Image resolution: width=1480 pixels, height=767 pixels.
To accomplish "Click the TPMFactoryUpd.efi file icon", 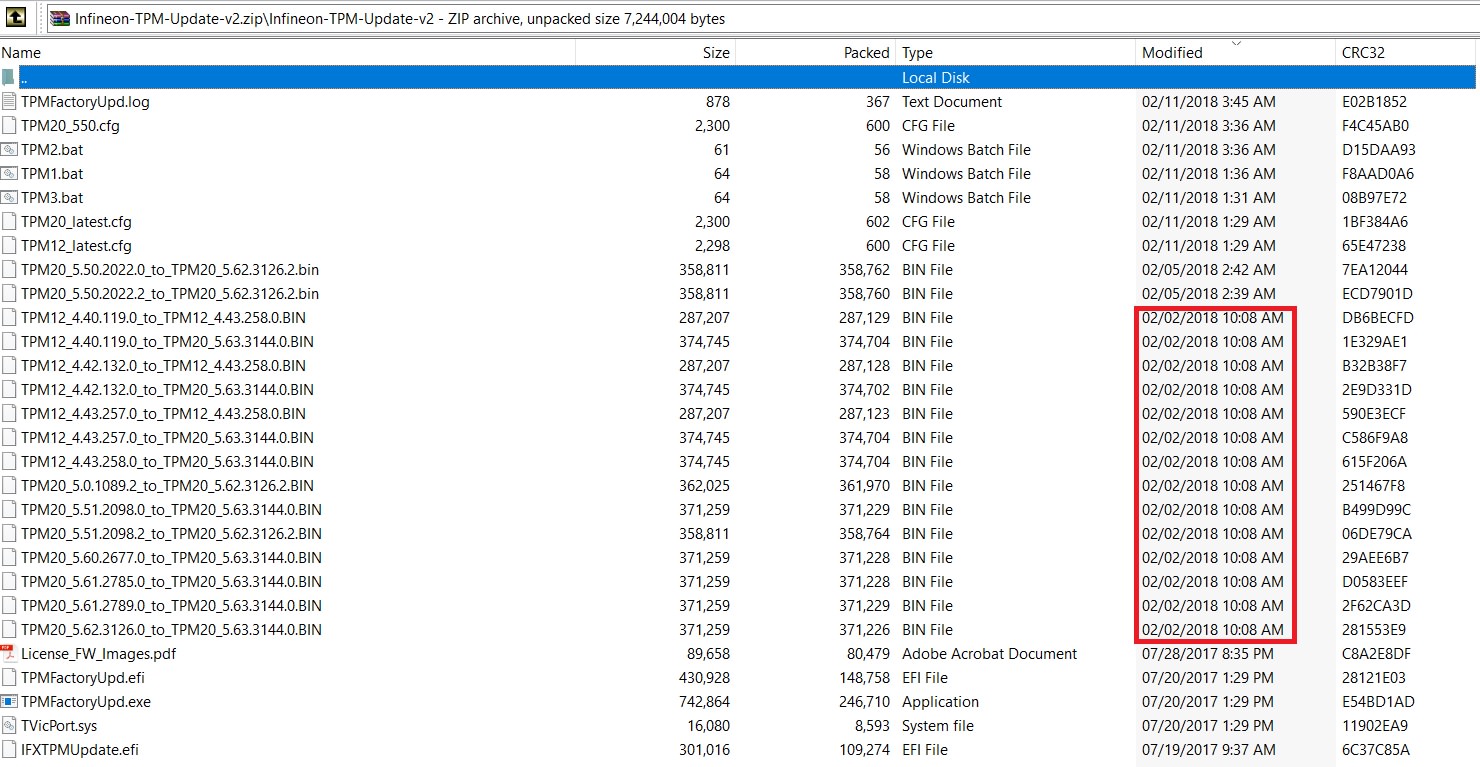I will 9,678.
